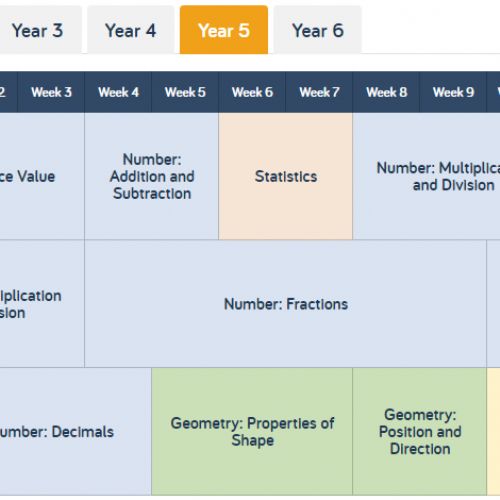
Task: Open the Statistics block
Action: 286,176
